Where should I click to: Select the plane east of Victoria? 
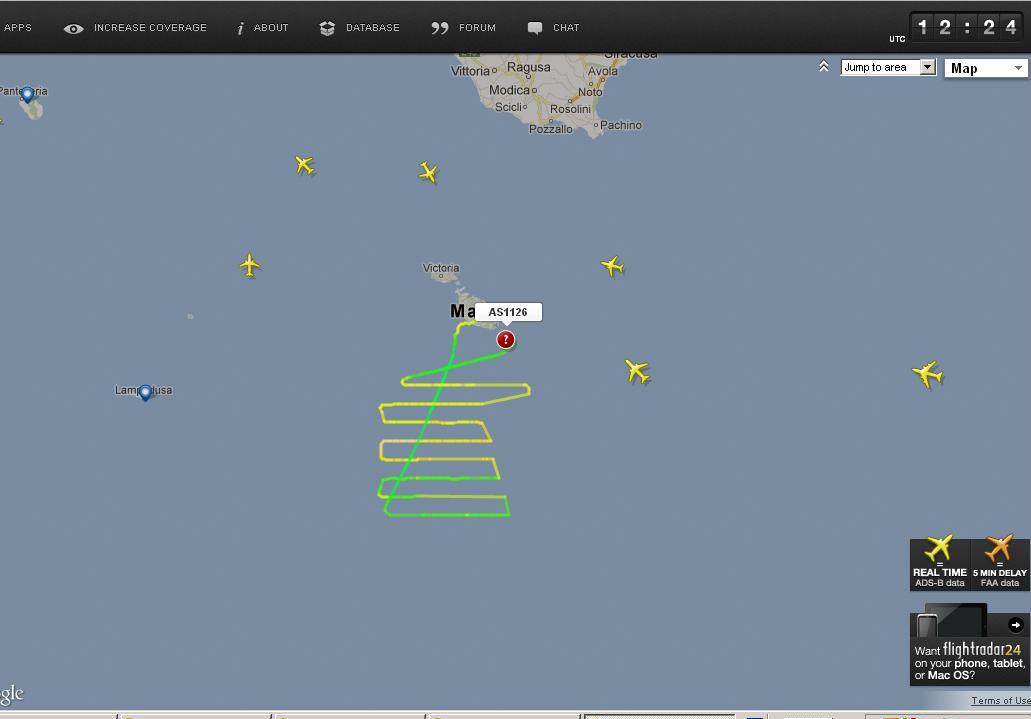pos(612,266)
